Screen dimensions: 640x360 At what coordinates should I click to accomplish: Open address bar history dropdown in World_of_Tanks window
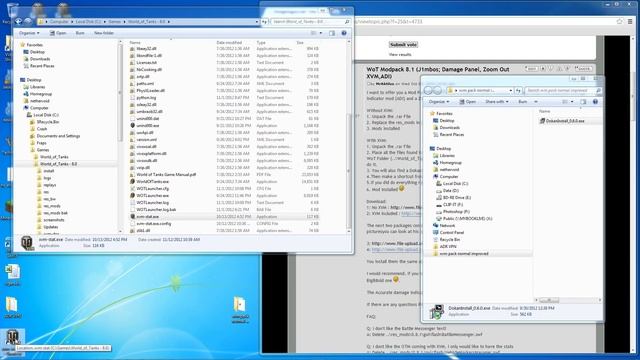click(x=257, y=22)
